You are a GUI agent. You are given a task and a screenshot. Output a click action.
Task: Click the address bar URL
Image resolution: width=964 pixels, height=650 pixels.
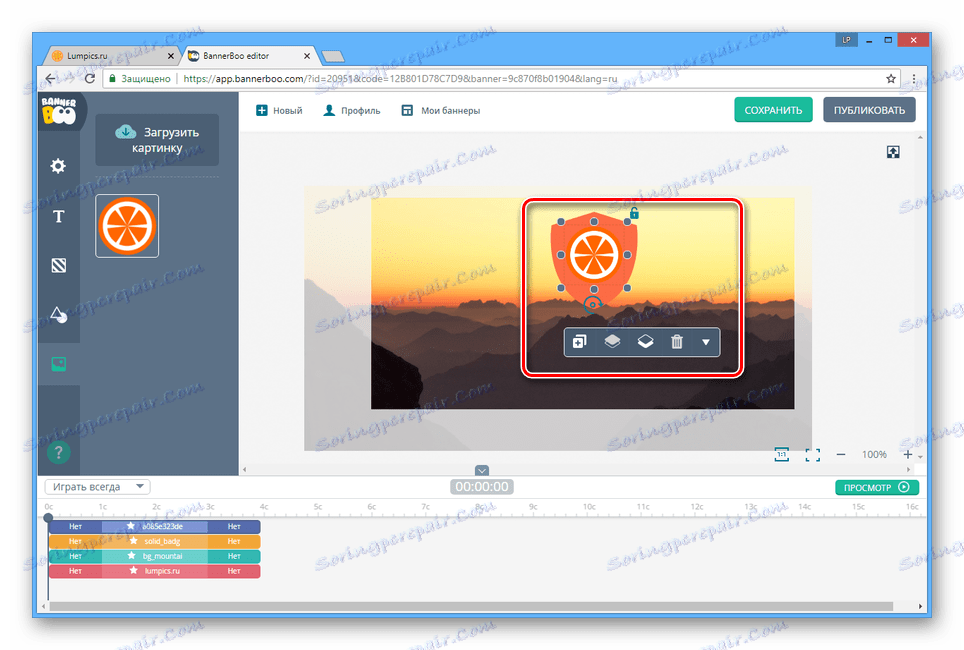[400, 79]
